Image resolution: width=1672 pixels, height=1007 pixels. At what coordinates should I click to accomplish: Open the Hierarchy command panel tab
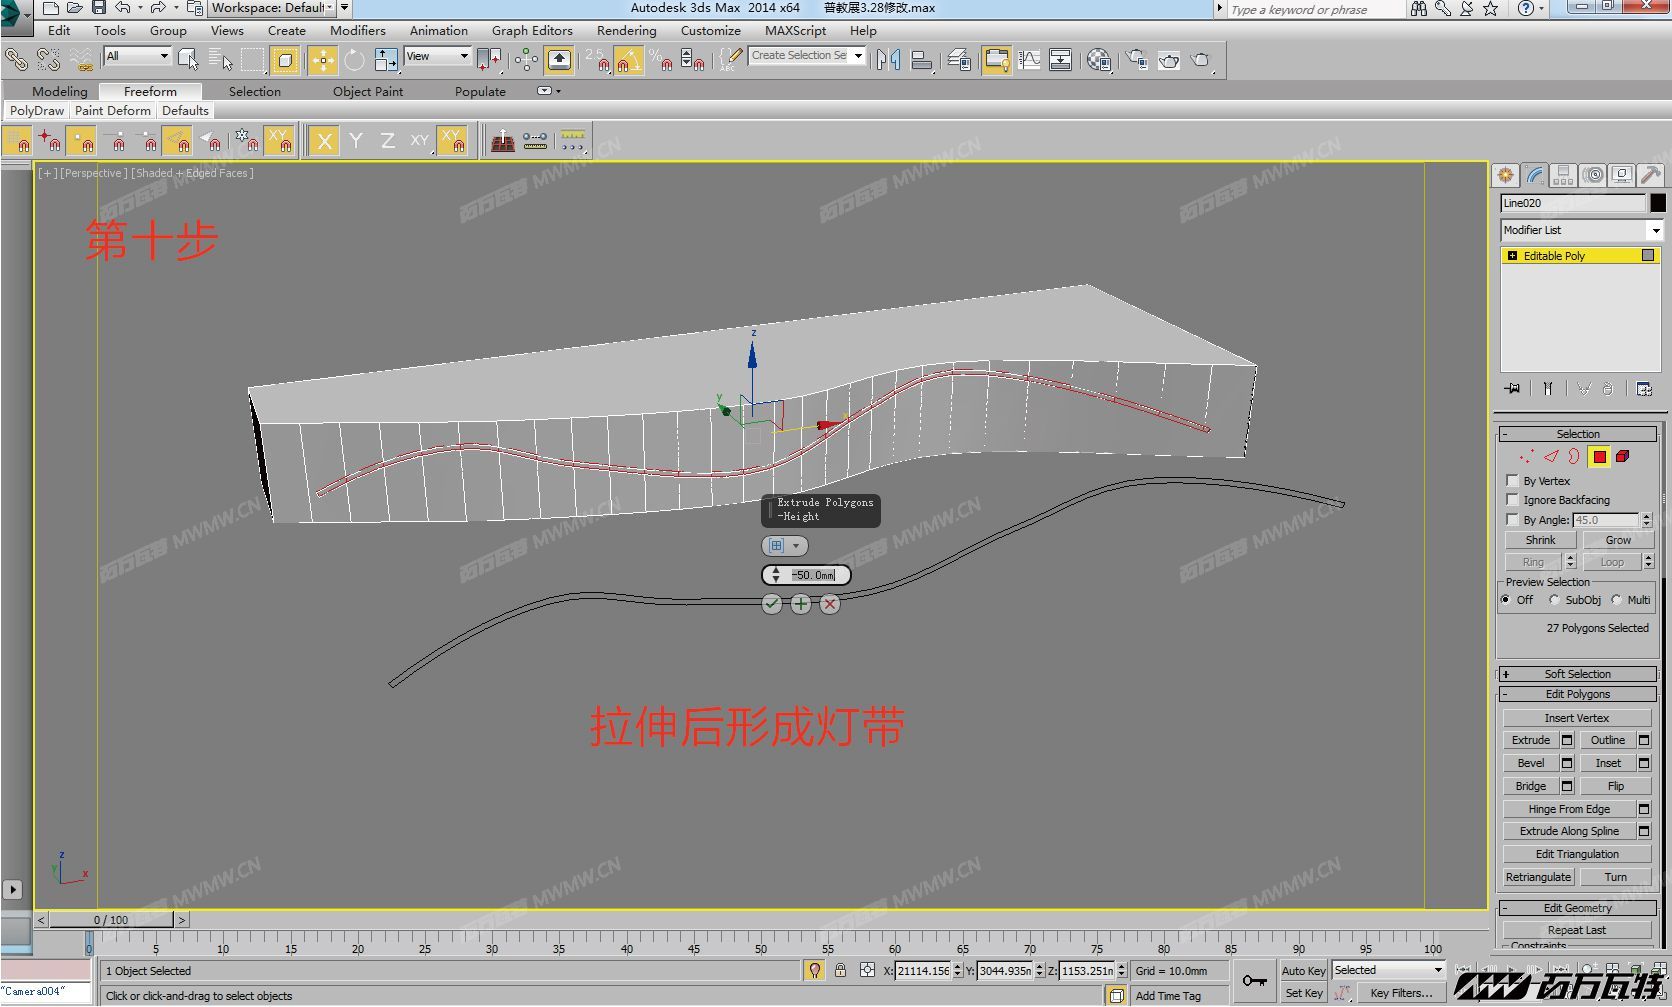point(1563,175)
